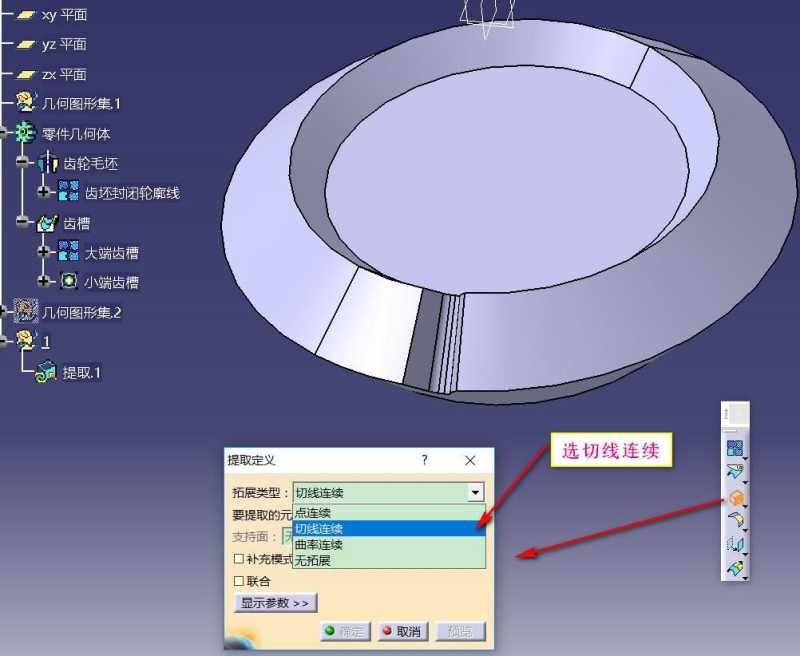Viewport: 800px width, 656px height.
Task: Click the 取消 button
Action: pos(400,631)
